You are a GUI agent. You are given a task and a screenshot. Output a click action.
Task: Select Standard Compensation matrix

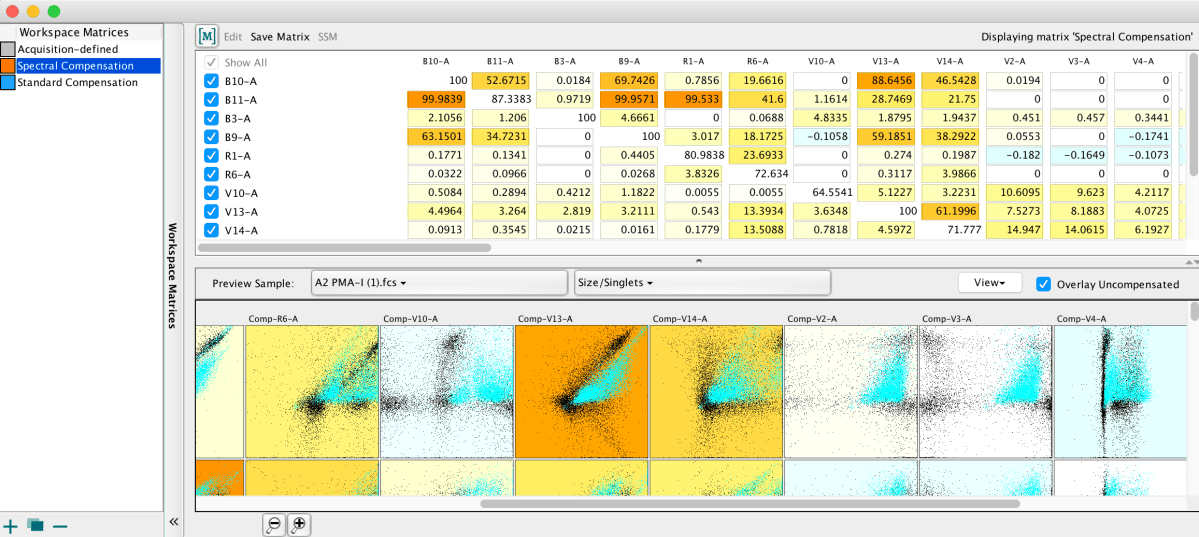[77, 83]
